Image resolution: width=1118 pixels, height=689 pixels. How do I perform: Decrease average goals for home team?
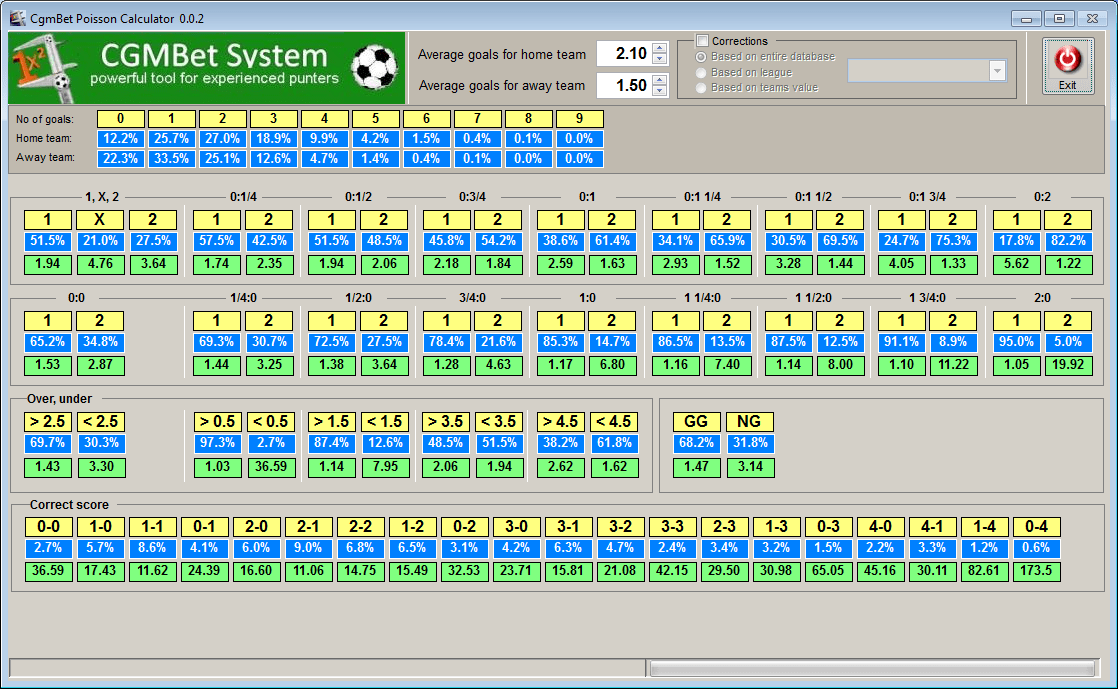click(x=660, y=59)
